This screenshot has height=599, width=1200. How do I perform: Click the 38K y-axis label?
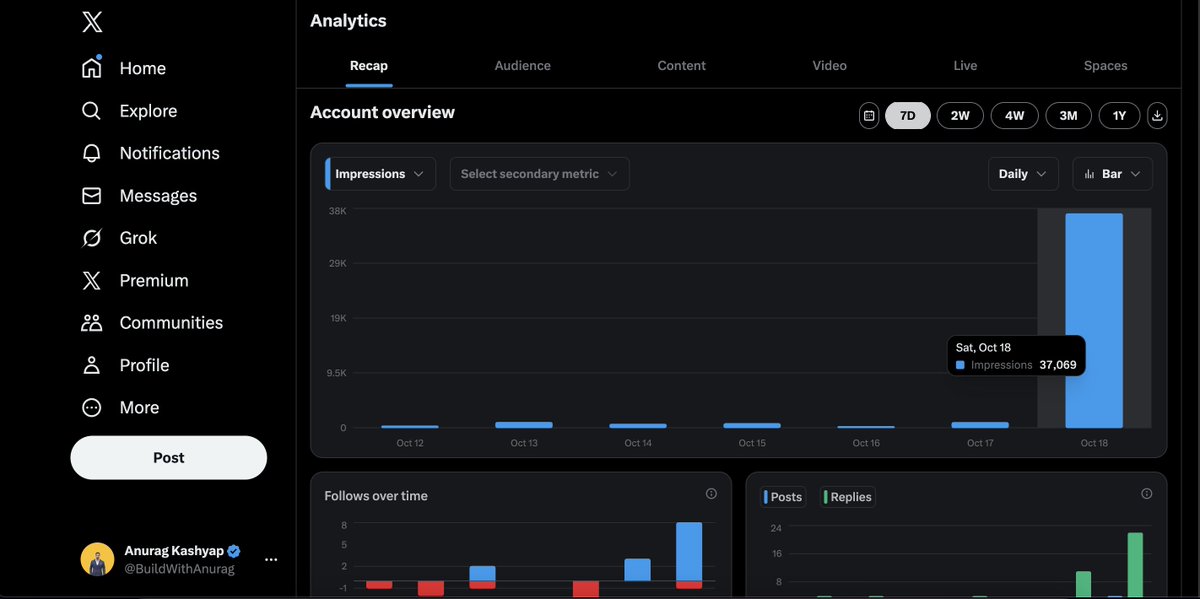coord(338,211)
